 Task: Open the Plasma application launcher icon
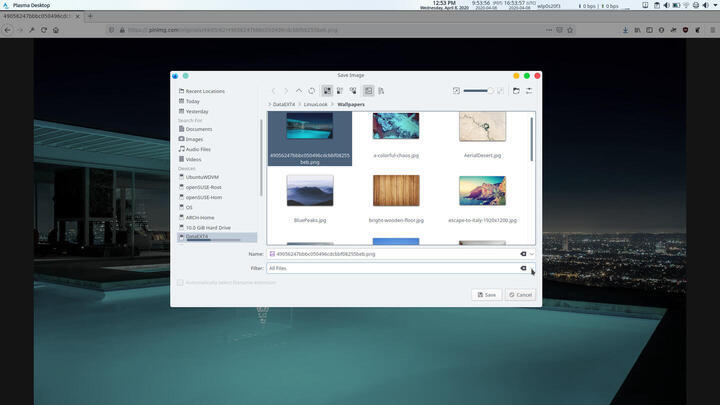pyautogui.click(x=6, y=5)
